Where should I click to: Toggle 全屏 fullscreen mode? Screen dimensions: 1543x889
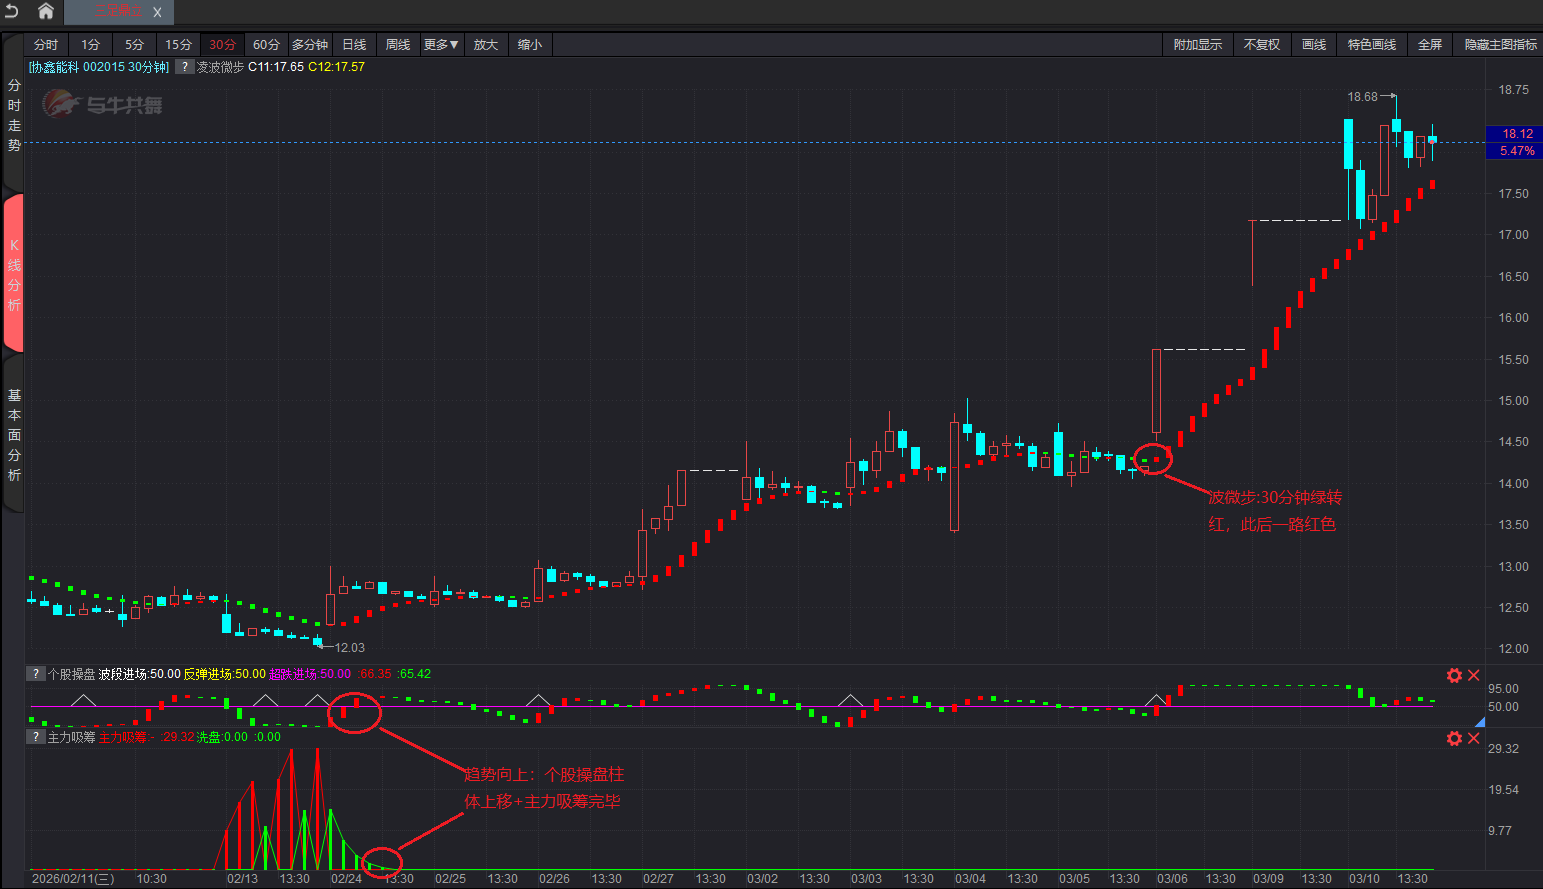(1430, 45)
